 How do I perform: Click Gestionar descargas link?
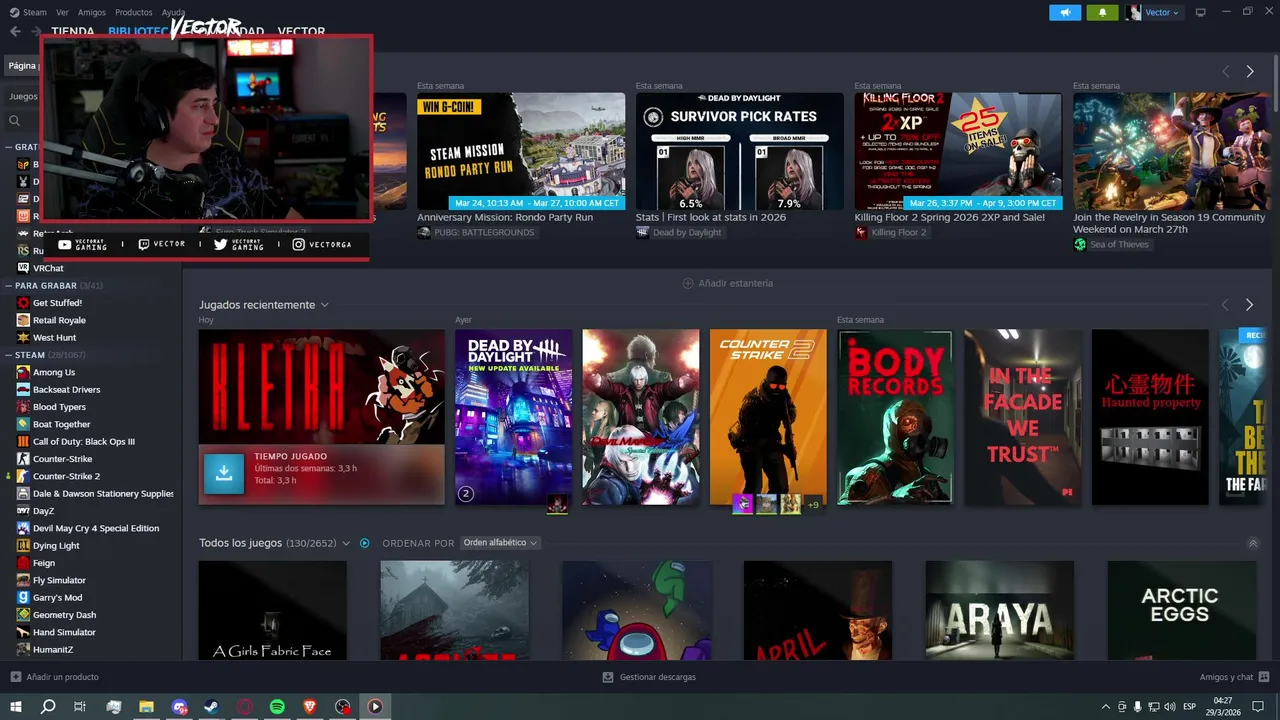coord(658,677)
